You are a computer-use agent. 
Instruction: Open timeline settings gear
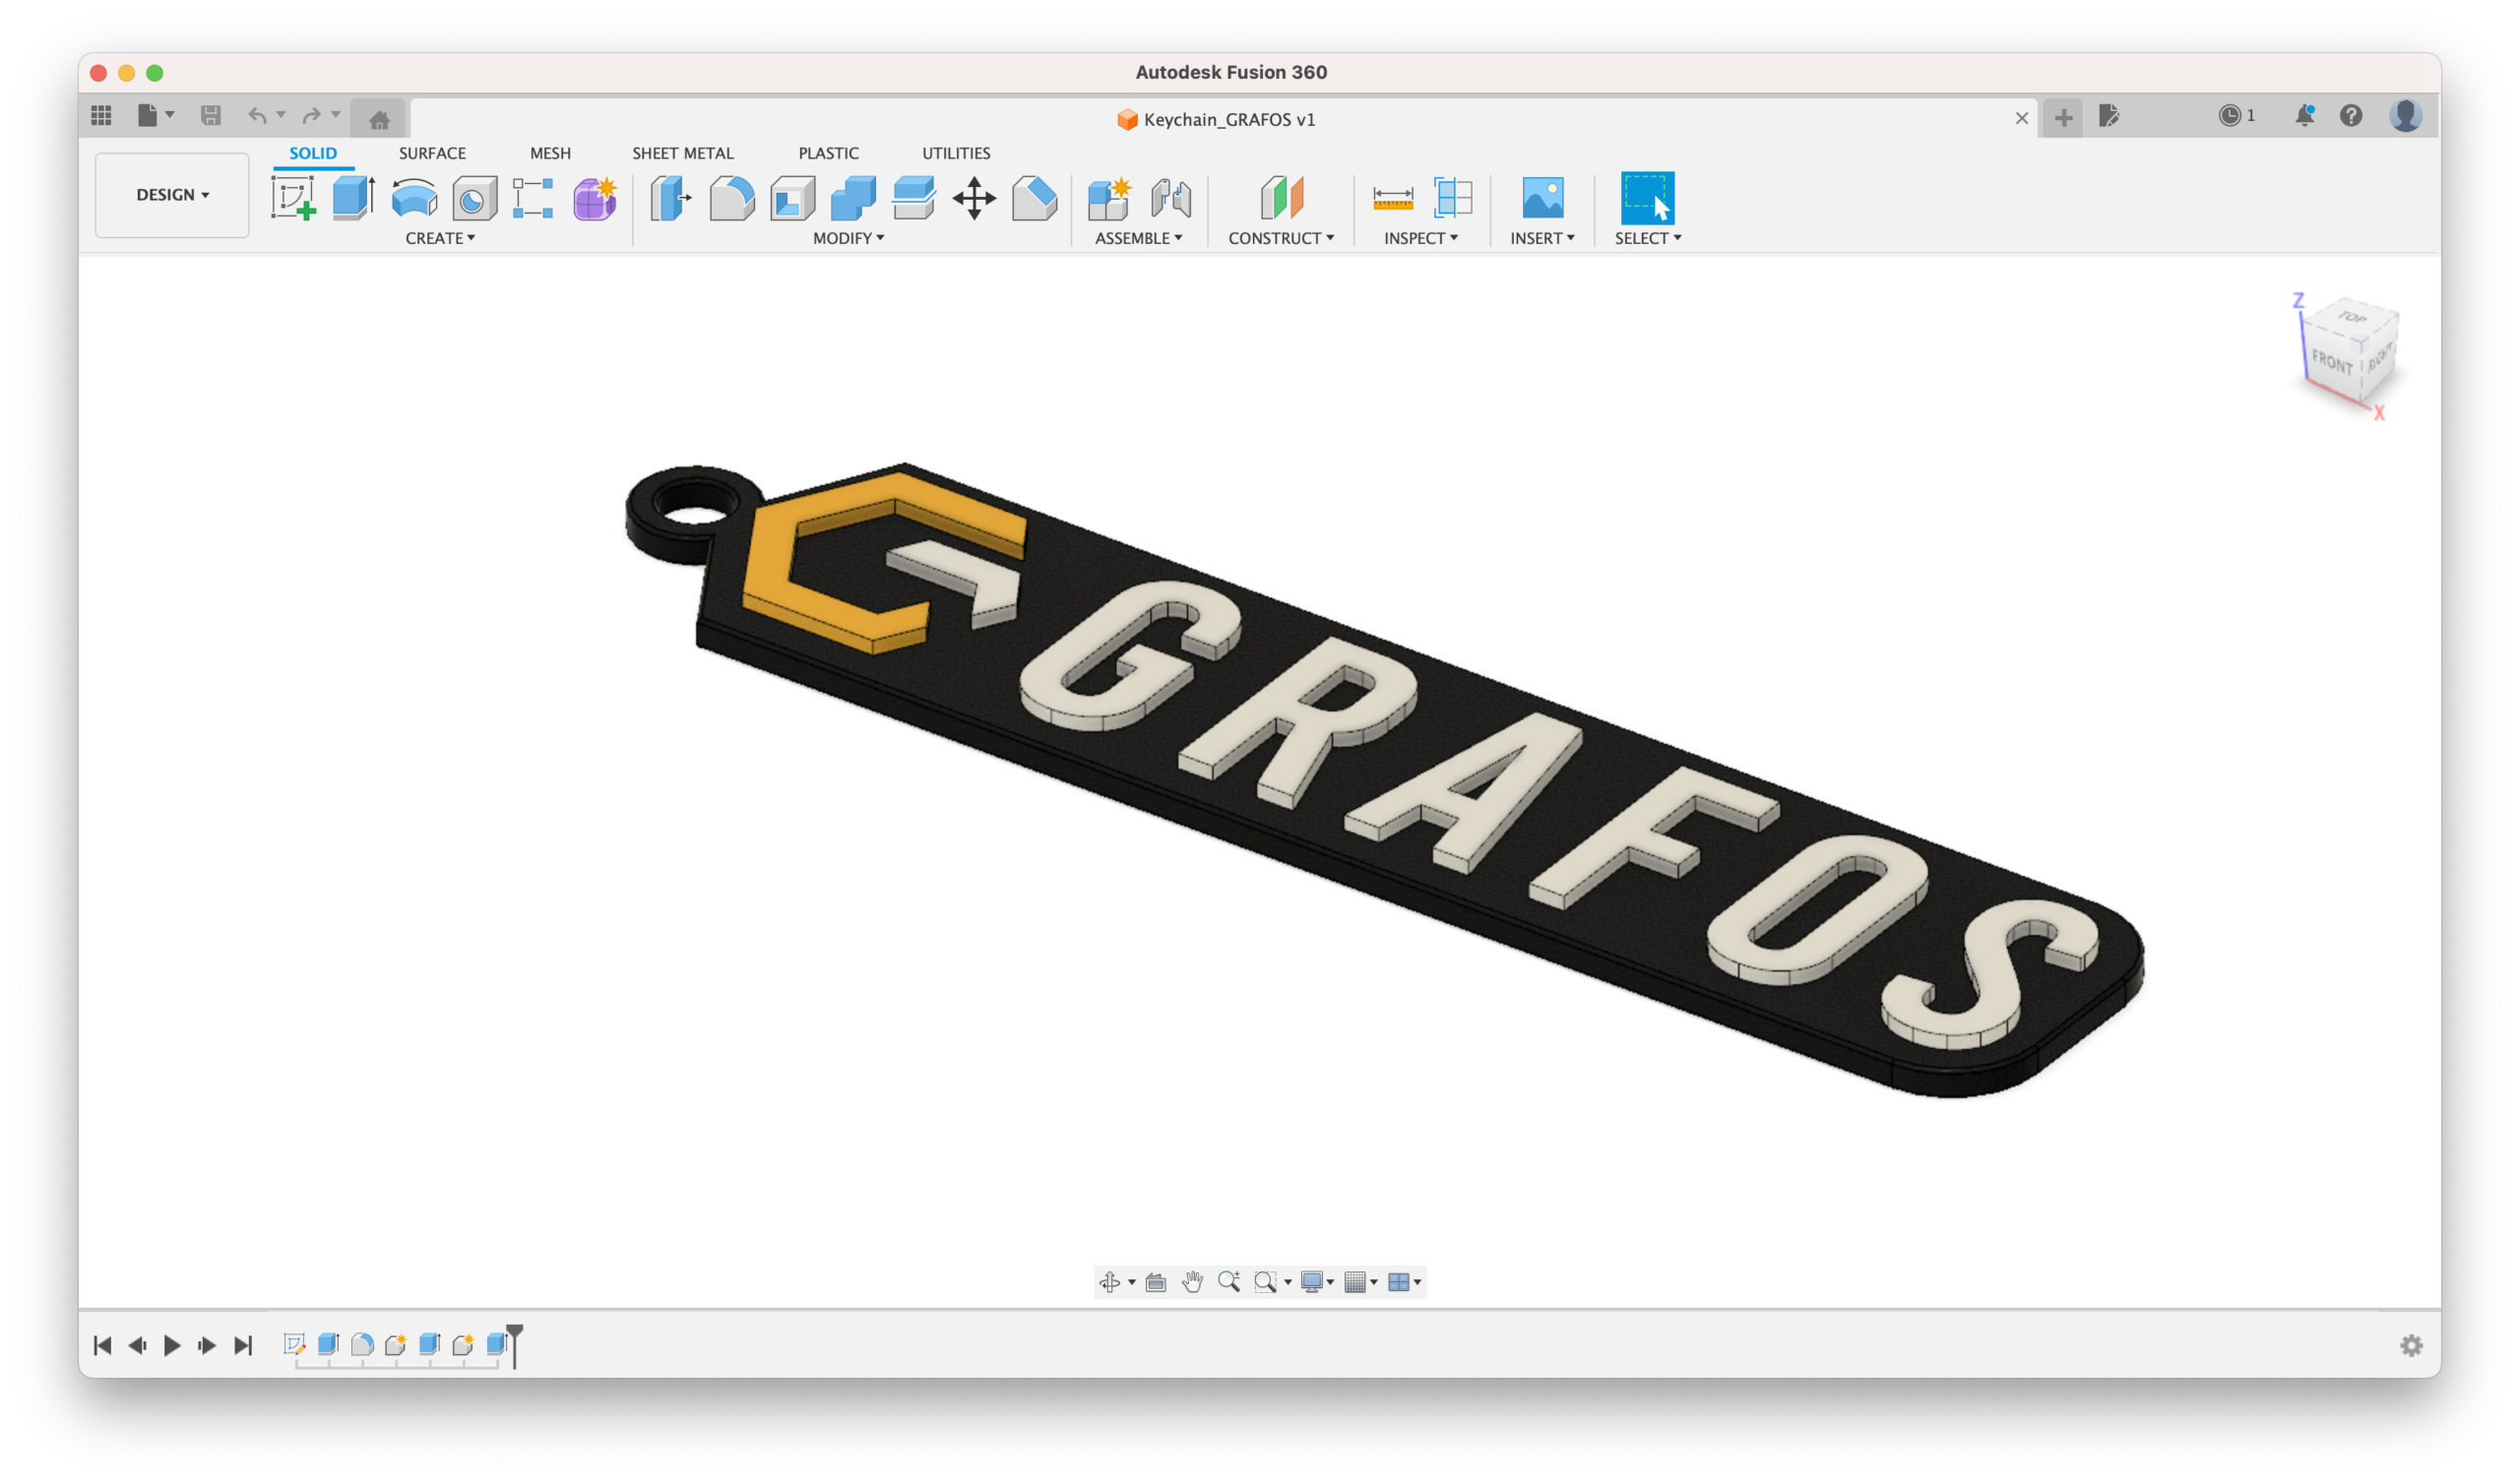(2411, 1346)
